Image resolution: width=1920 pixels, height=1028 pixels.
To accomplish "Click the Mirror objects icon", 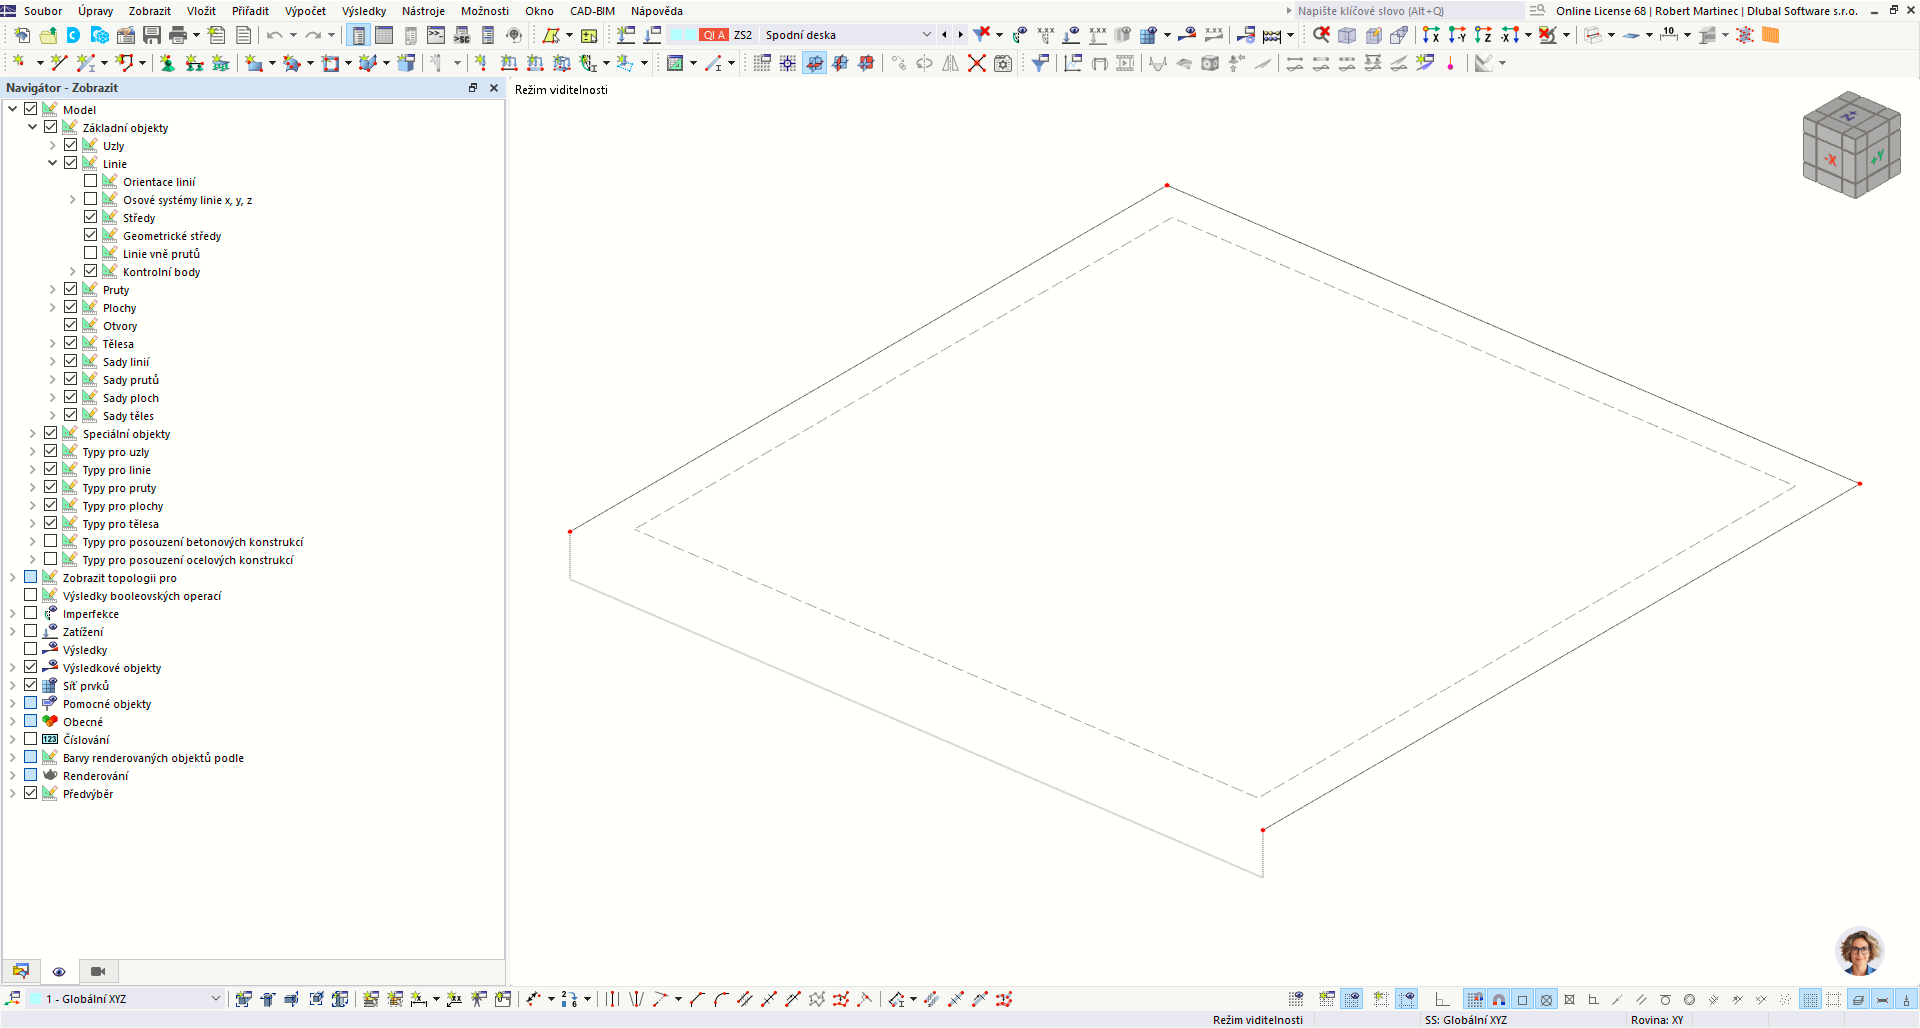I will click(x=950, y=62).
